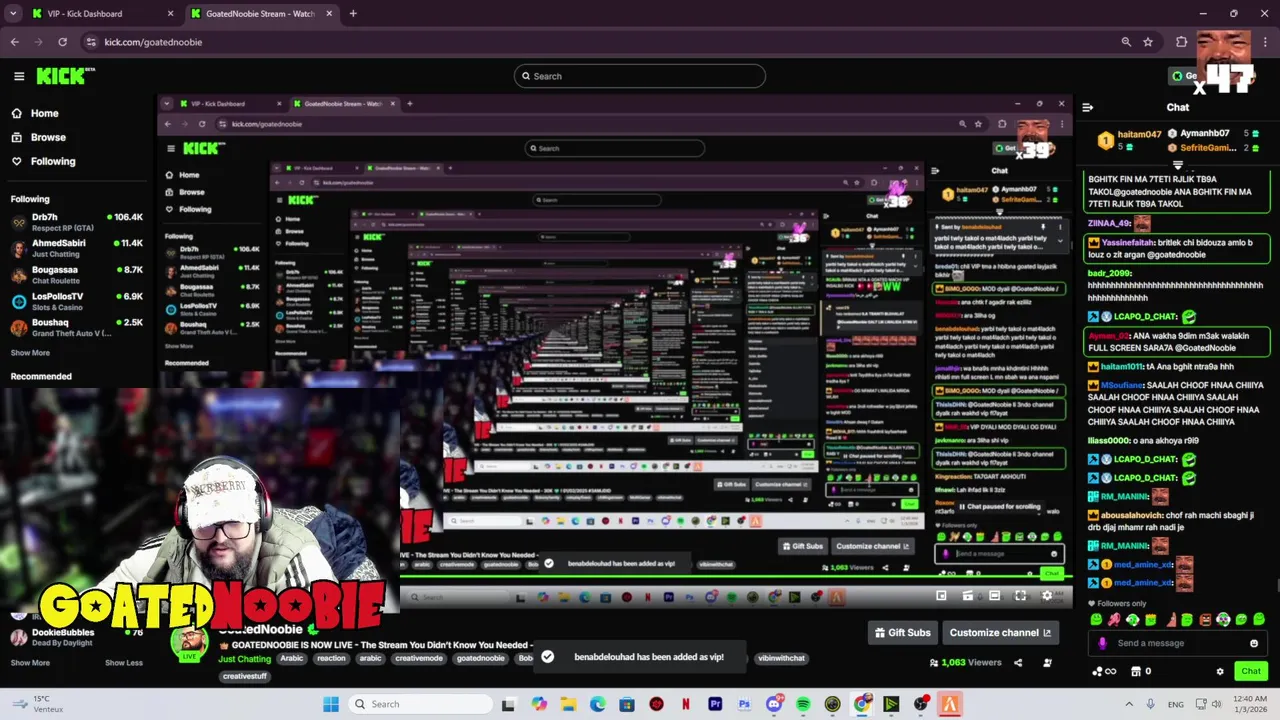Open a new browser tab
The image size is (1280, 720).
tap(353, 14)
